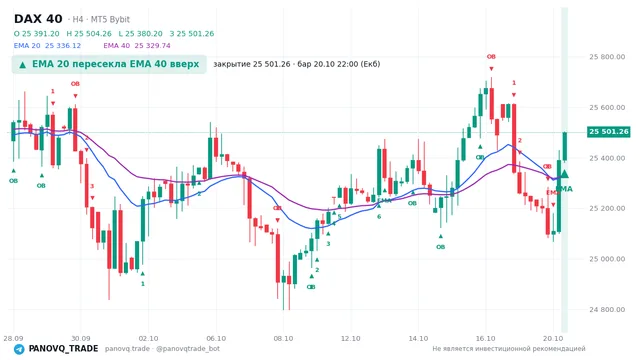Click the low value 'L 25 380.20'

tap(140, 33)
